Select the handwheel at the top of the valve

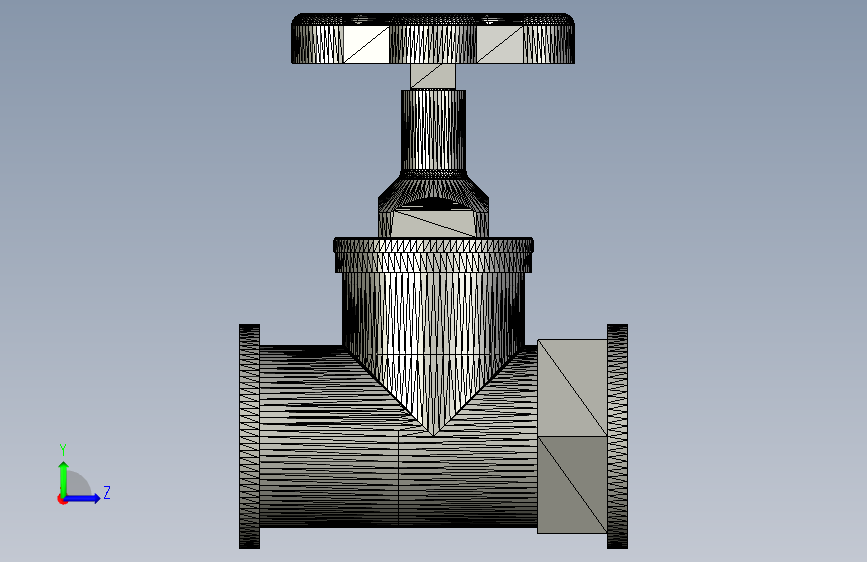433,39
